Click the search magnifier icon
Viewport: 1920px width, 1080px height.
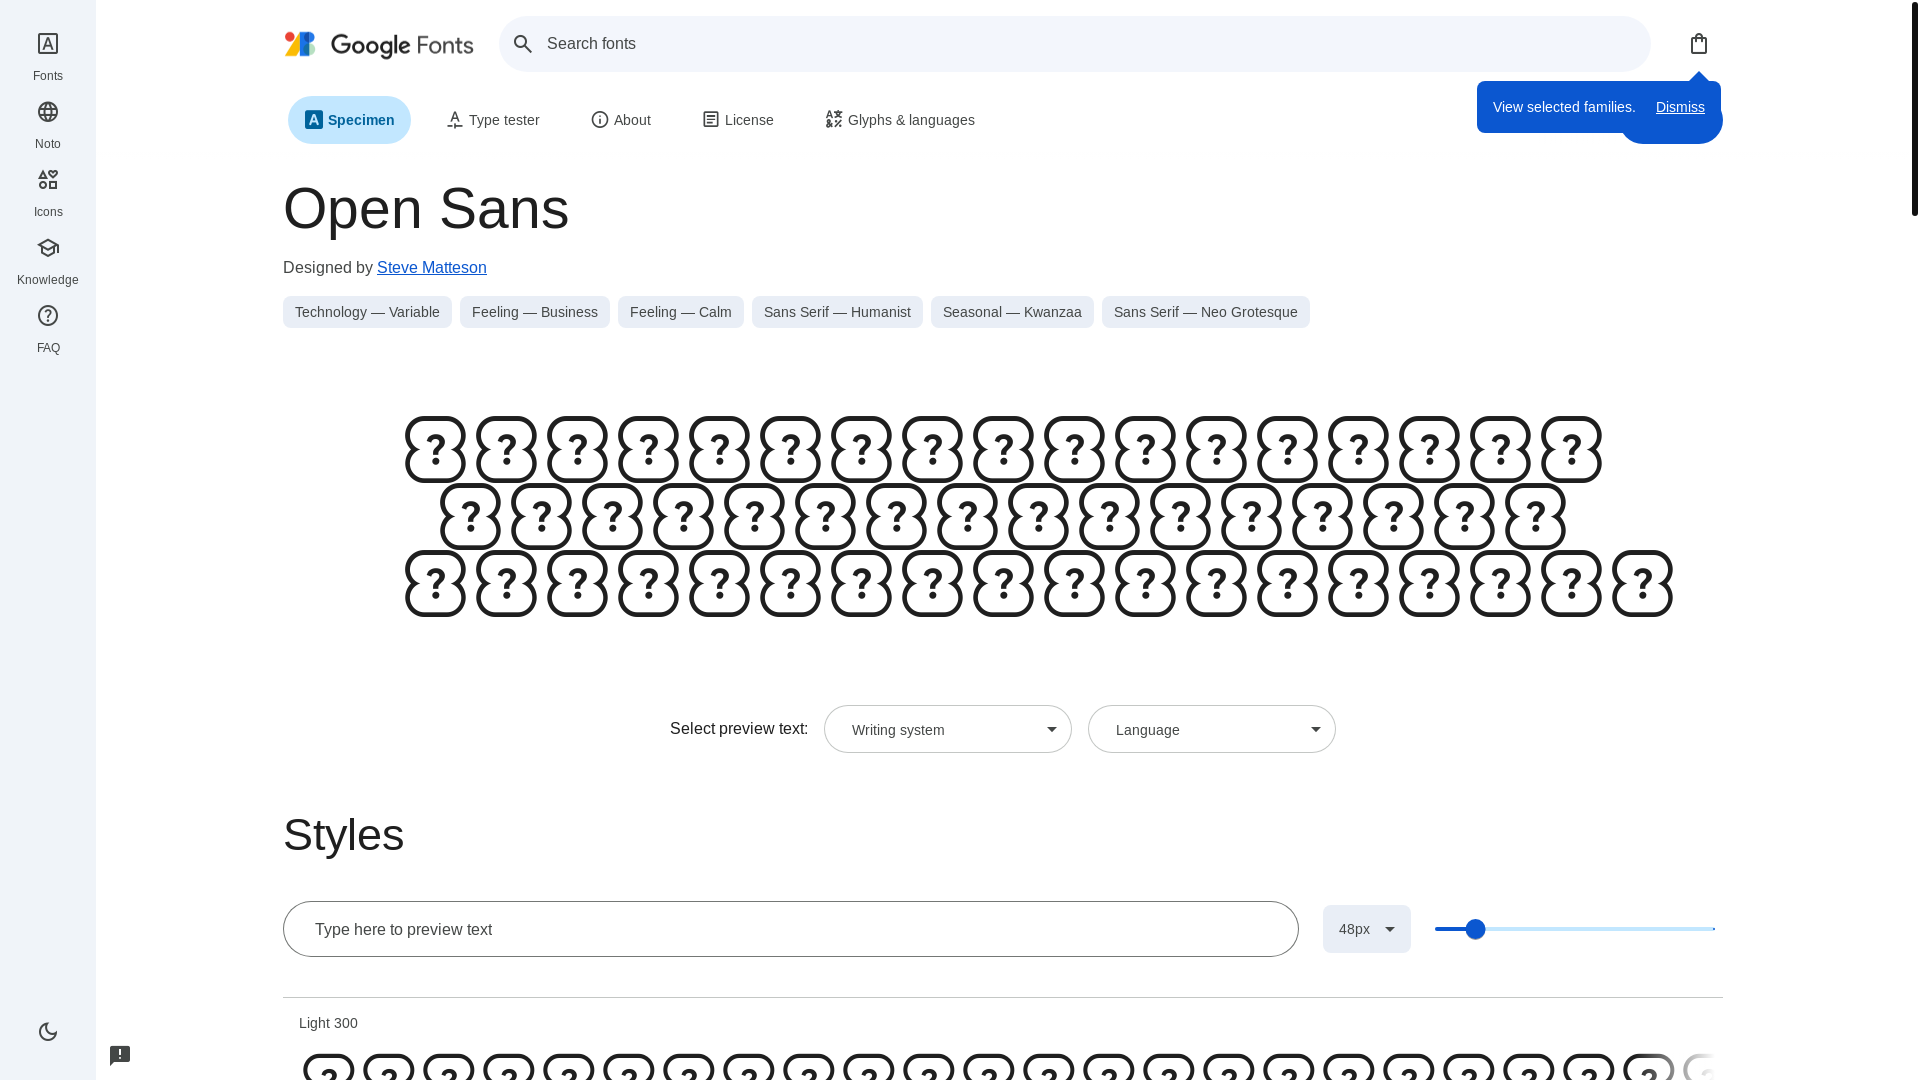[523, 44]
